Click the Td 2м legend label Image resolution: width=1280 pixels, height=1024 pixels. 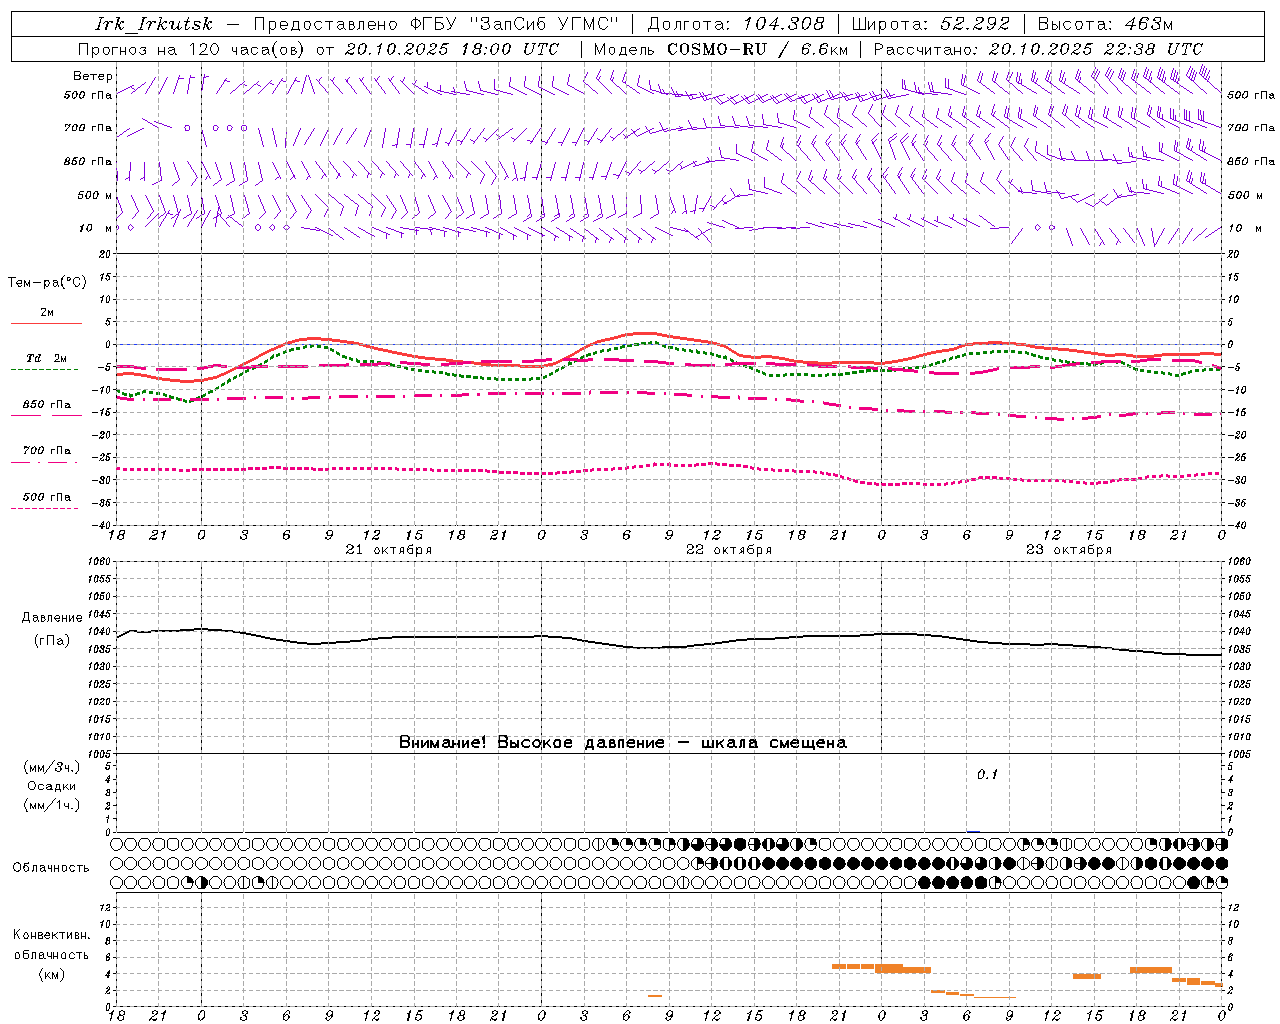point(47,358)
